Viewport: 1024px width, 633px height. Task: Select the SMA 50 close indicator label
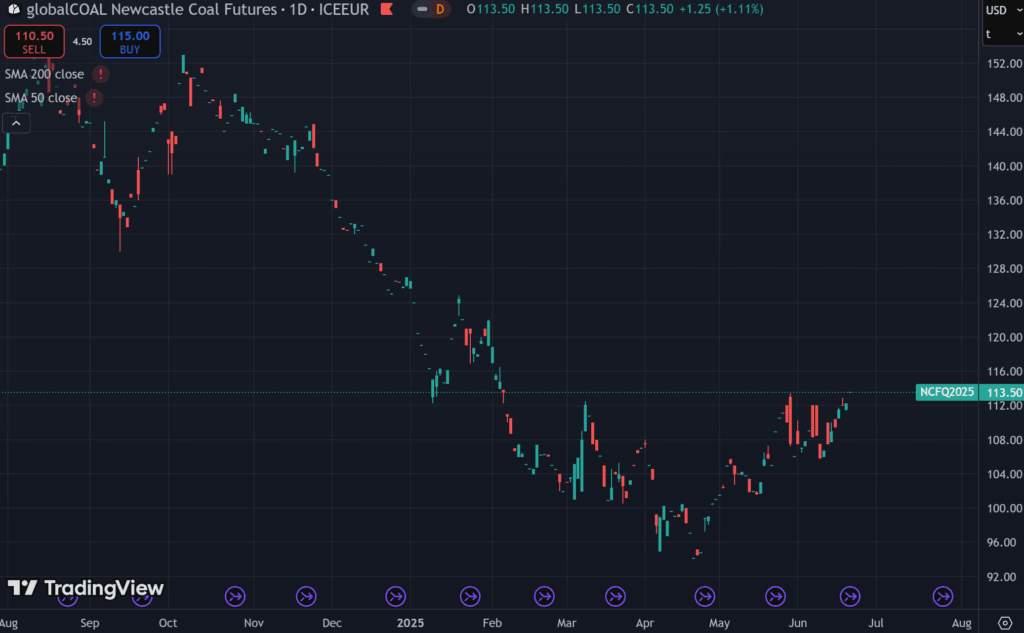41,98
